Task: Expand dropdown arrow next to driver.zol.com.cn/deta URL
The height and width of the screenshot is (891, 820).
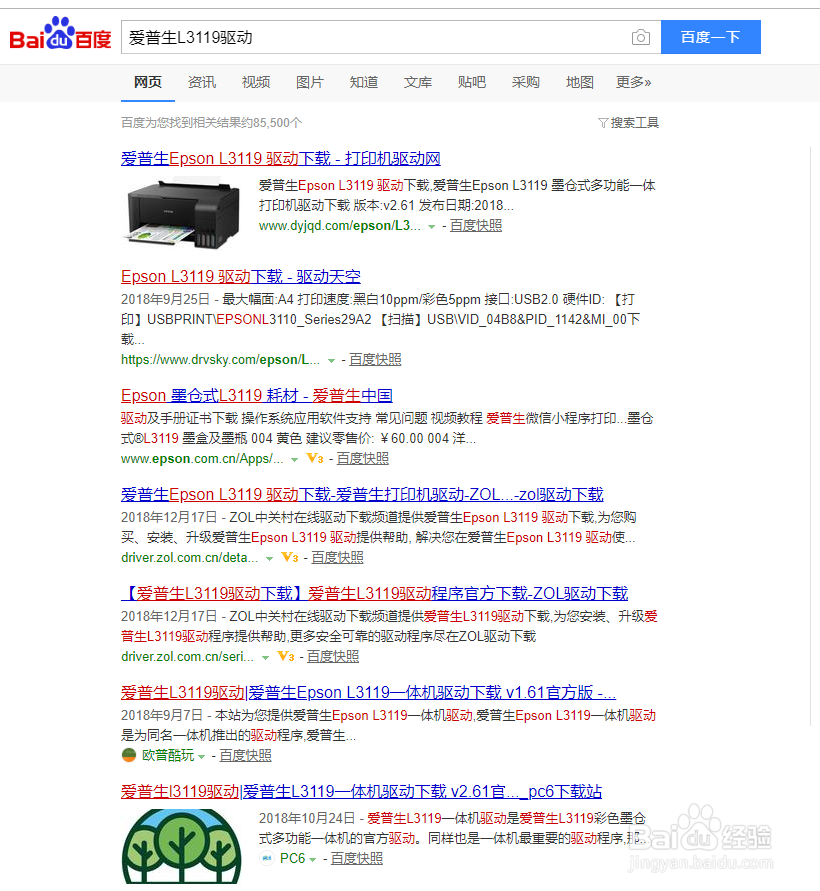Action: (269, 559)
